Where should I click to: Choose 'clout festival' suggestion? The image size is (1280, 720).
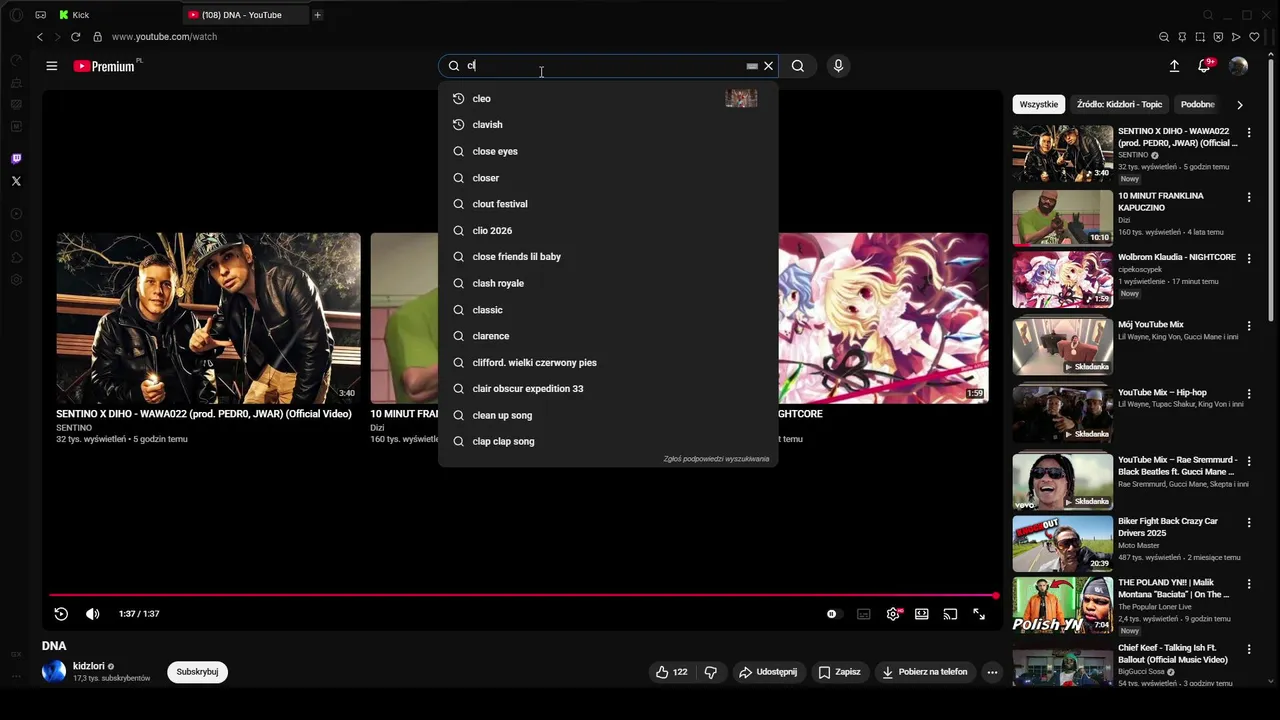[608, 204]
